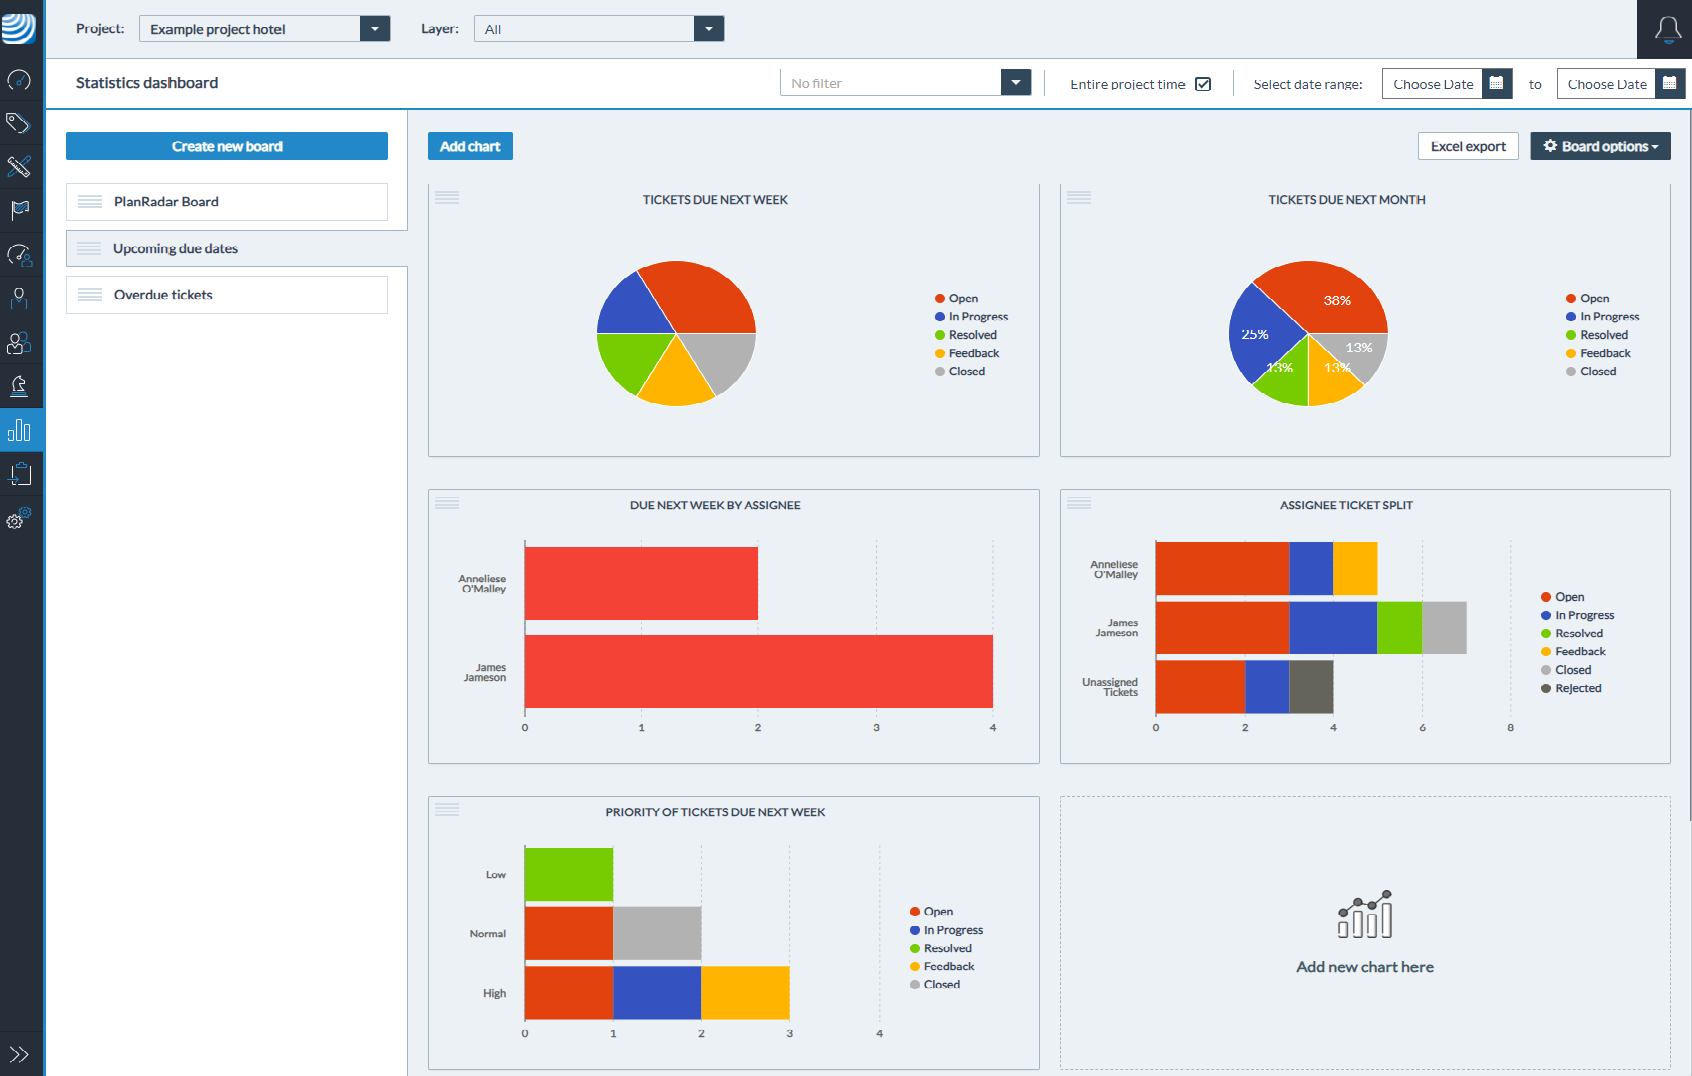Open the Project dropdown
Screen dimensions: 1692x1076
click(374, 29)
